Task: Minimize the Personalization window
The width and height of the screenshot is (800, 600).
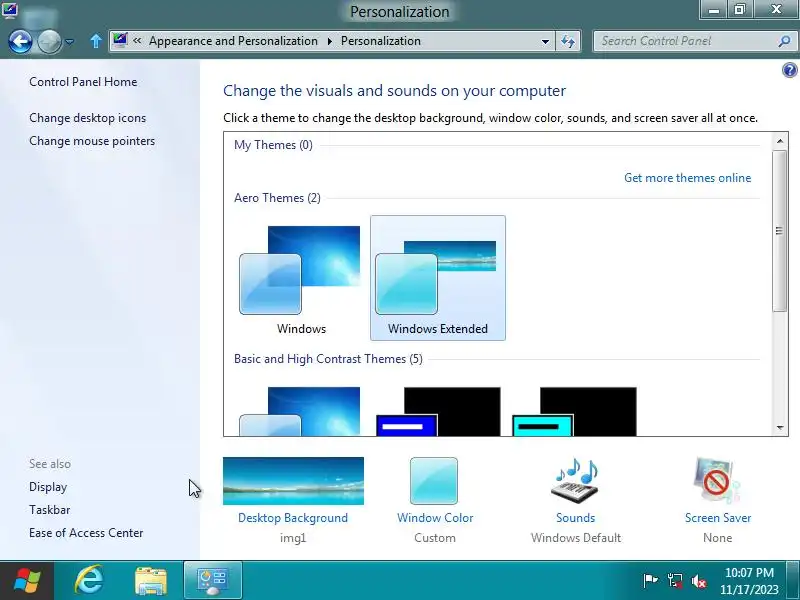Action: (714, 10)
